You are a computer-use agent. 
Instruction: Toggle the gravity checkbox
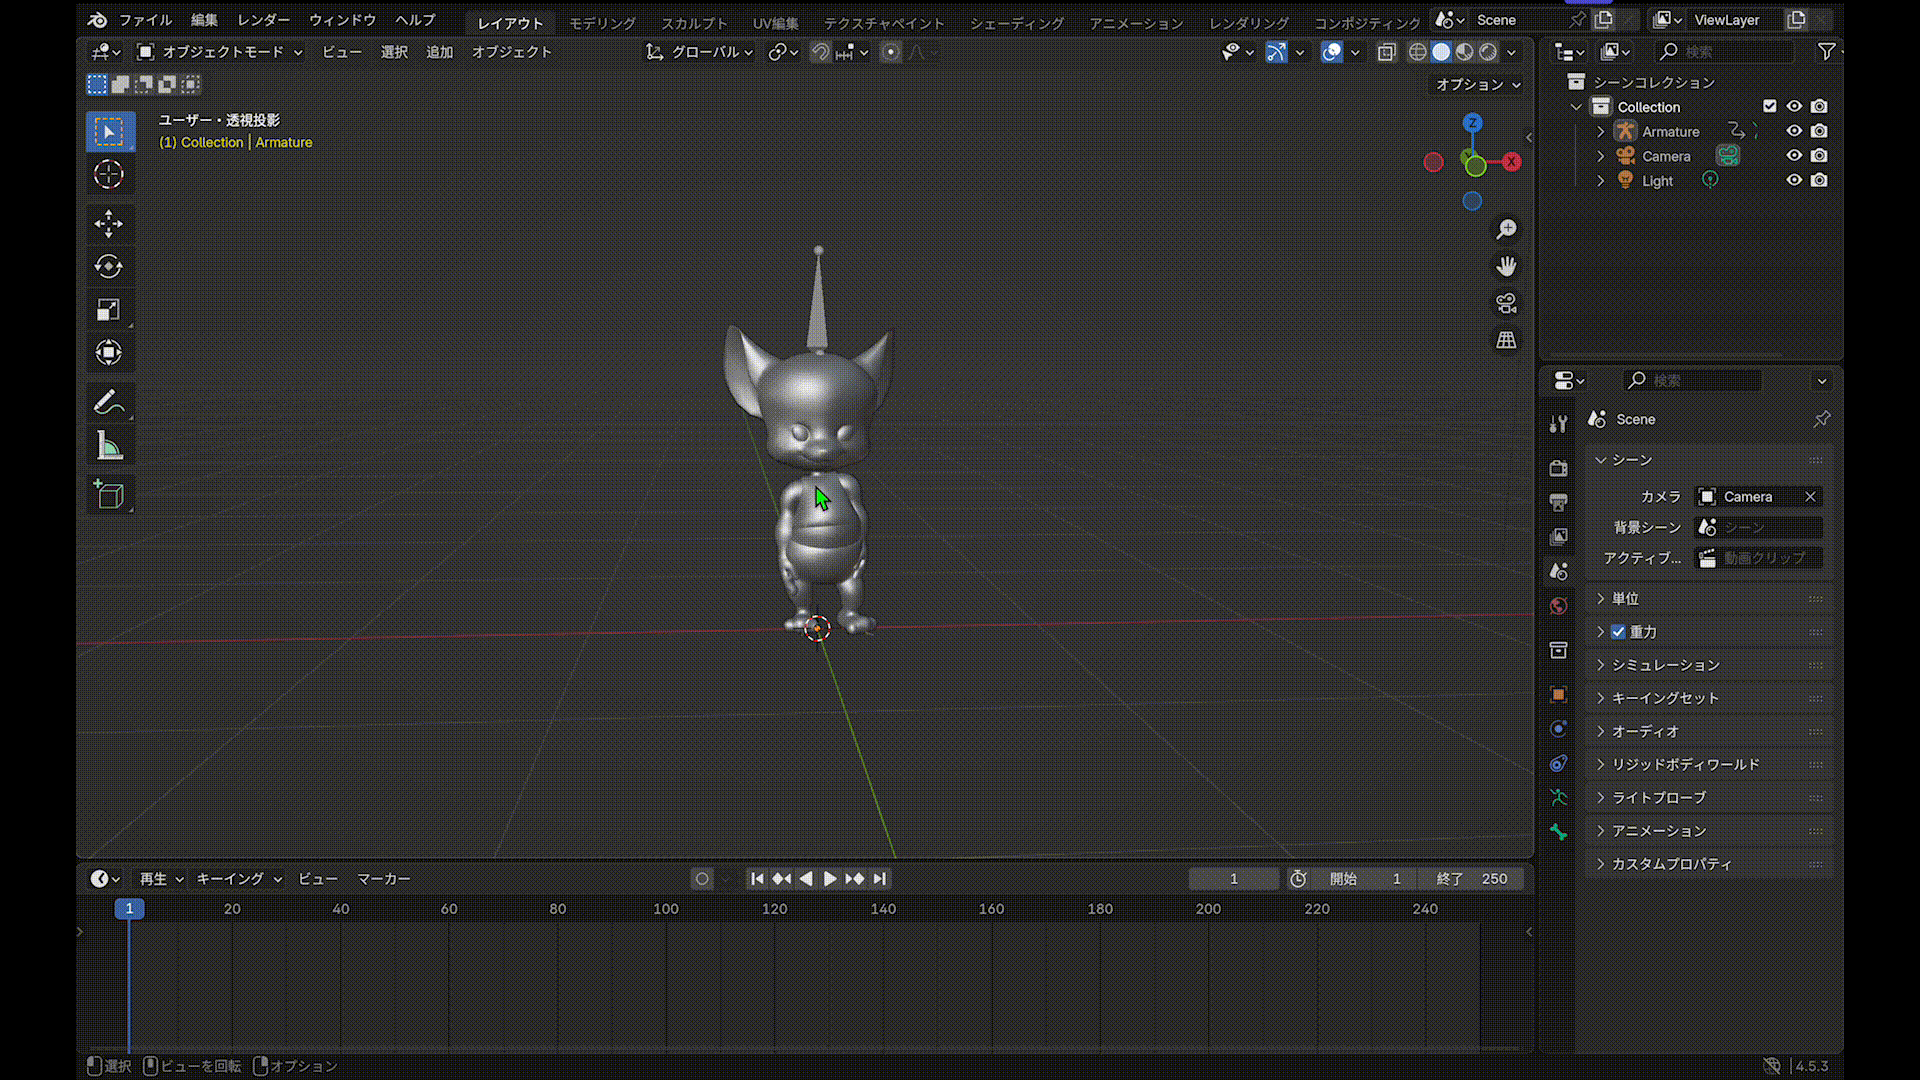(1618, 632)
